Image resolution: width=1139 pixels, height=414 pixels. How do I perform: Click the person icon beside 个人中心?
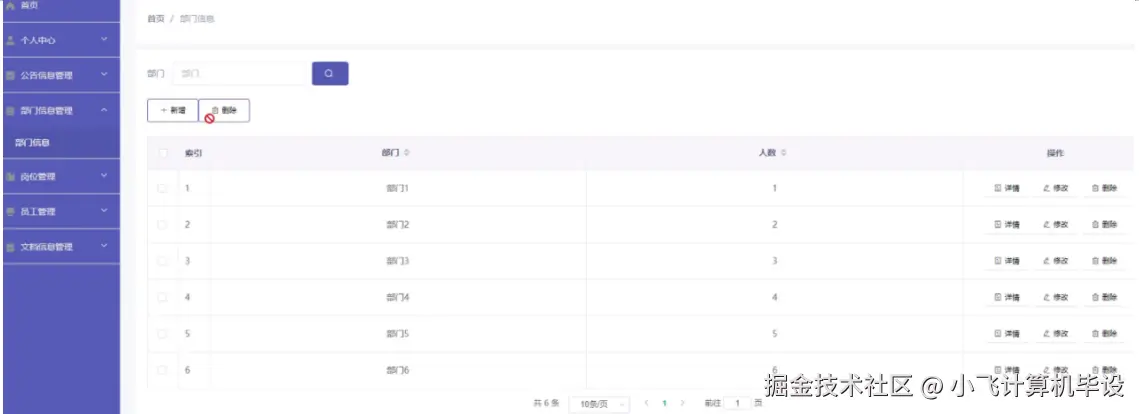pyautogui.click(x=10, y=41)
